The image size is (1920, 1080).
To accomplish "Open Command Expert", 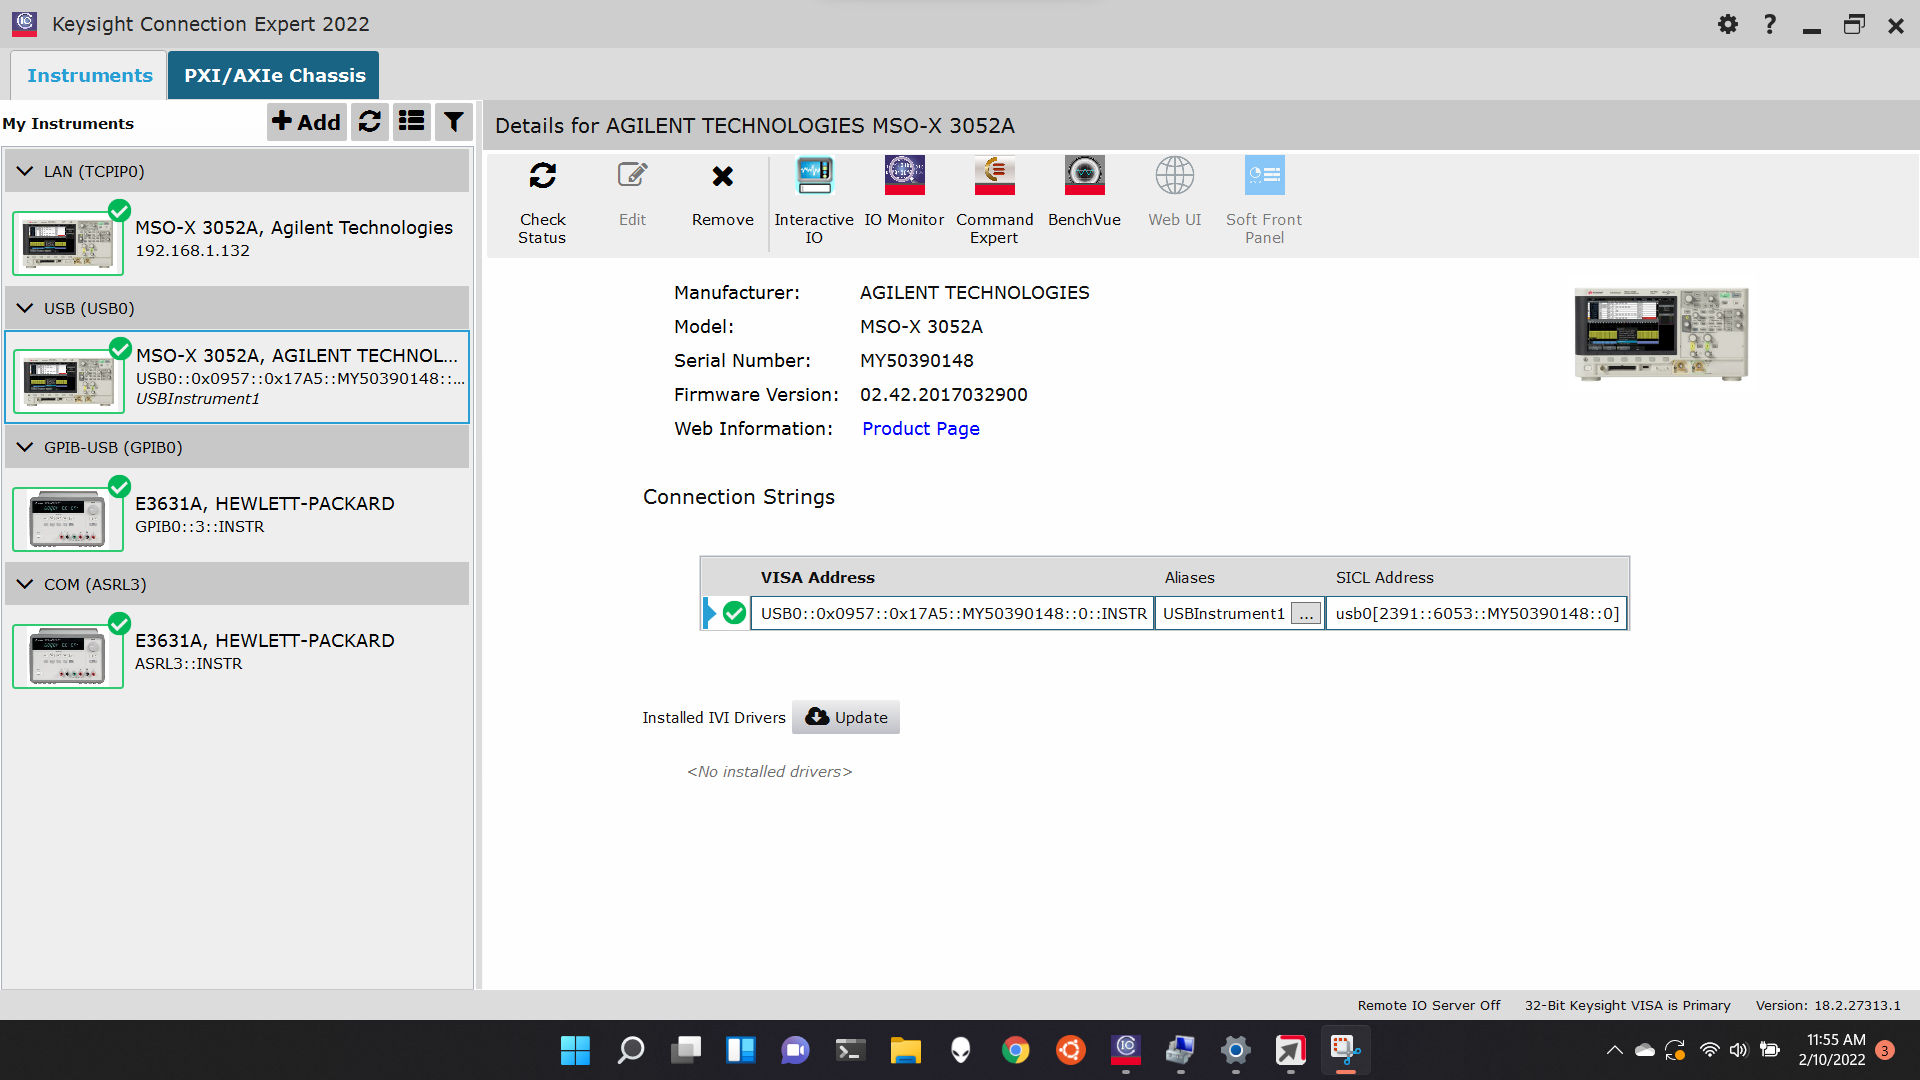I will click(x=994, y=177).
